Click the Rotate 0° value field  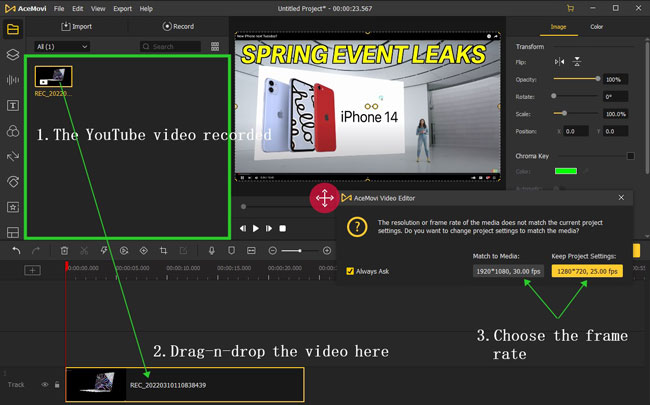point(616,97)
